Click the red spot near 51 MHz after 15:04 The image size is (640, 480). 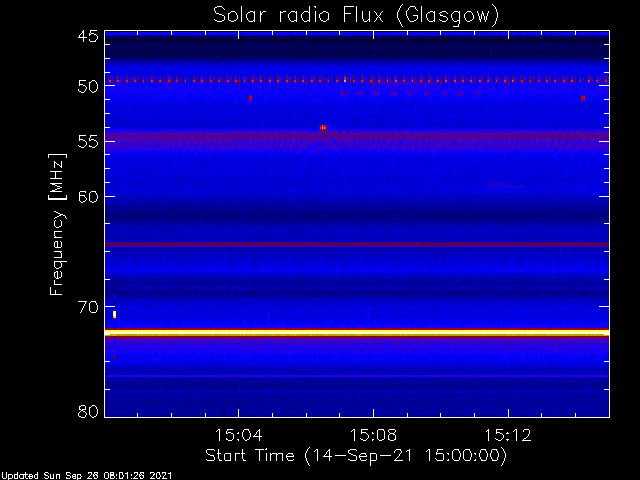coord(250,98)
